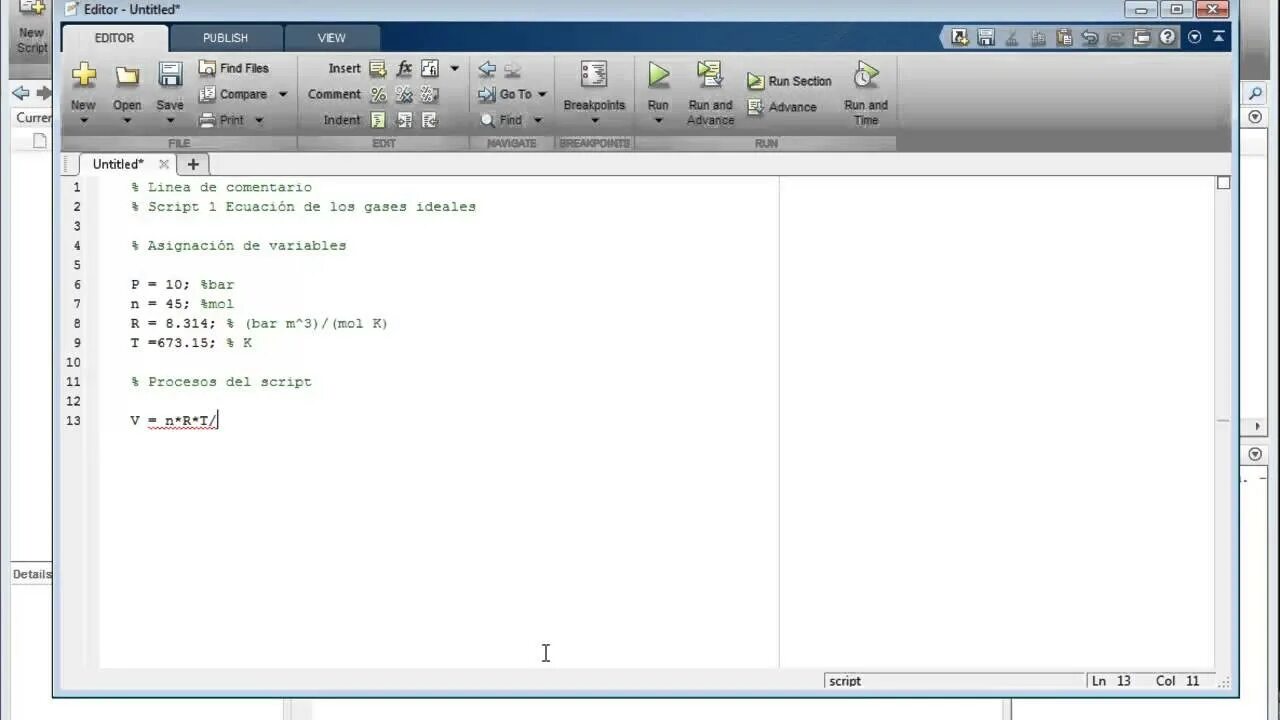Viewport: 1280px width, 720px height.
Task: Click the Undo icon in quick access toolbar
Action: coord(1091,36)
